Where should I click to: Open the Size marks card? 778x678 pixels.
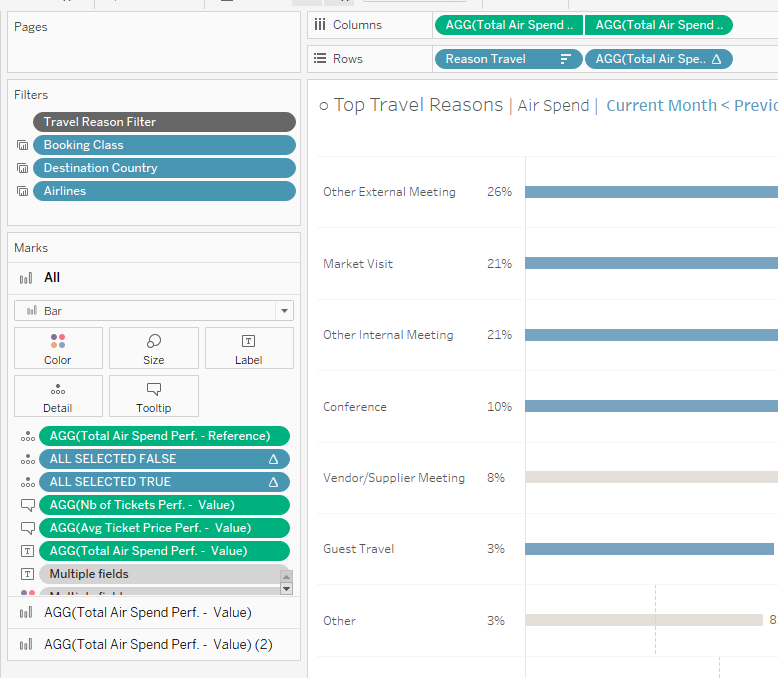tap(154, 348)
